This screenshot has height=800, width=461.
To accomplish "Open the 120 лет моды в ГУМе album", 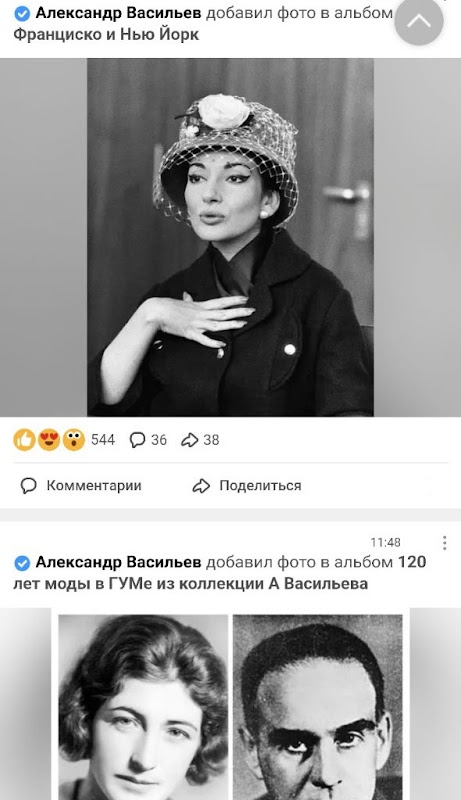I will click(219, 573).
